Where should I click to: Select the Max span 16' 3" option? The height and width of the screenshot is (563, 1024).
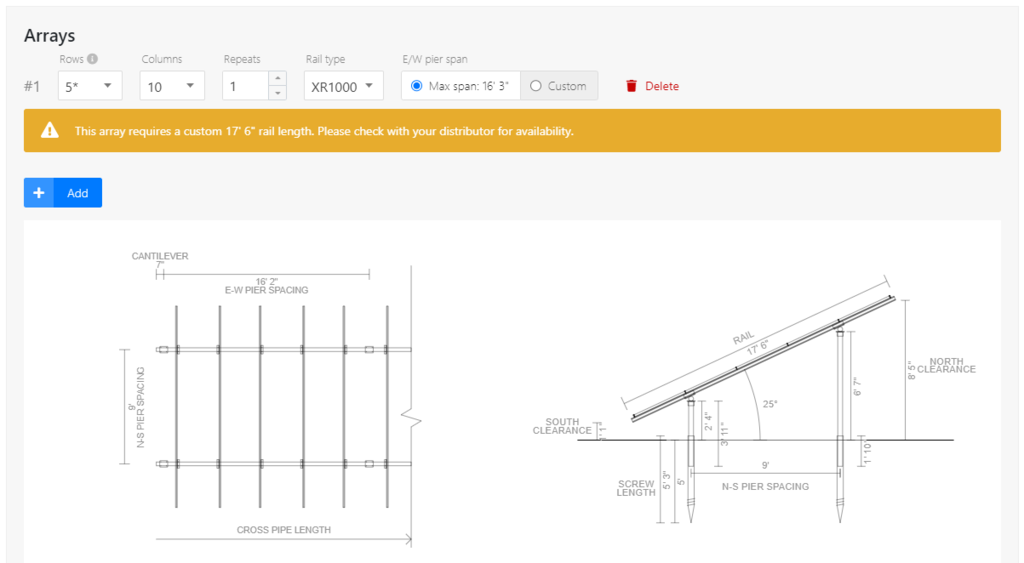pyautogui.click(x=417, y=86)
